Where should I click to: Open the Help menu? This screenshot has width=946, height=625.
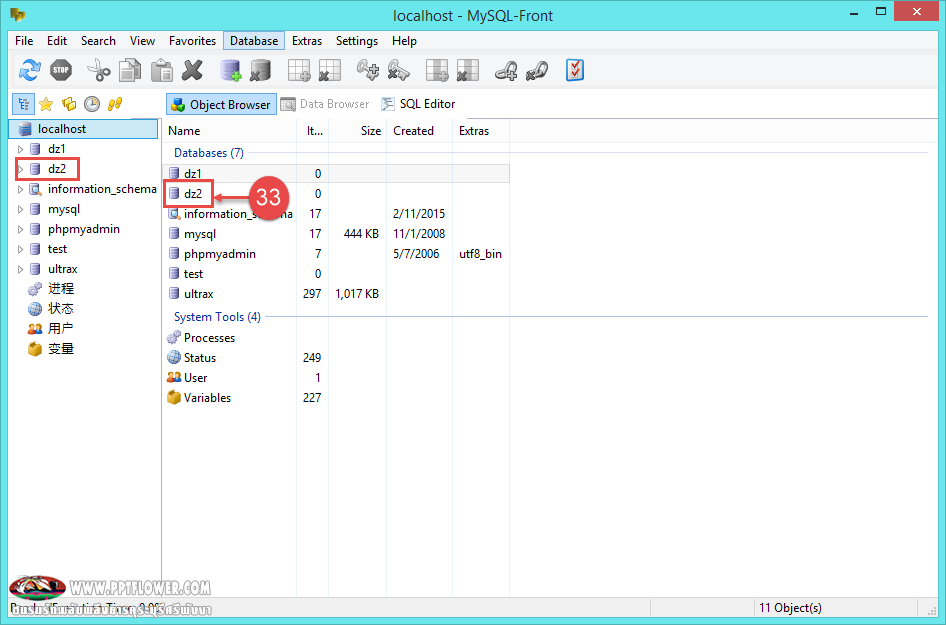[x=404, y=41]
